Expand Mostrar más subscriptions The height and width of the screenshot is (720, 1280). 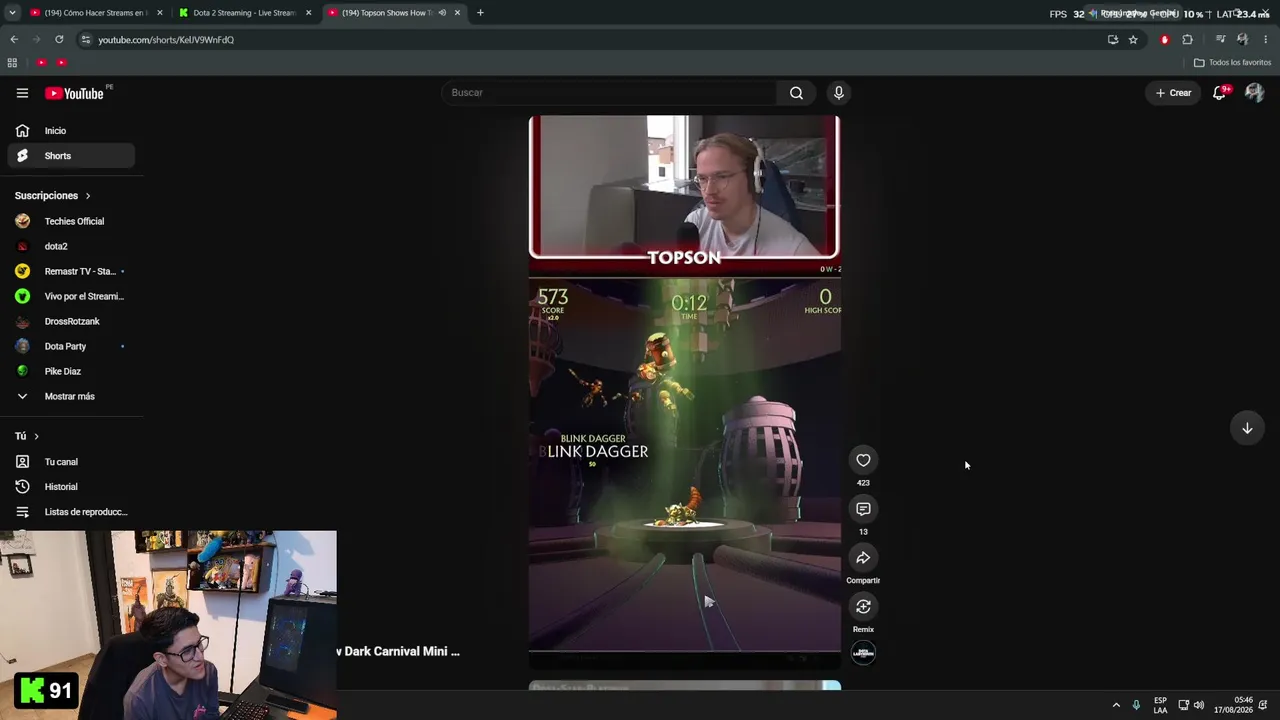point(69,396)
